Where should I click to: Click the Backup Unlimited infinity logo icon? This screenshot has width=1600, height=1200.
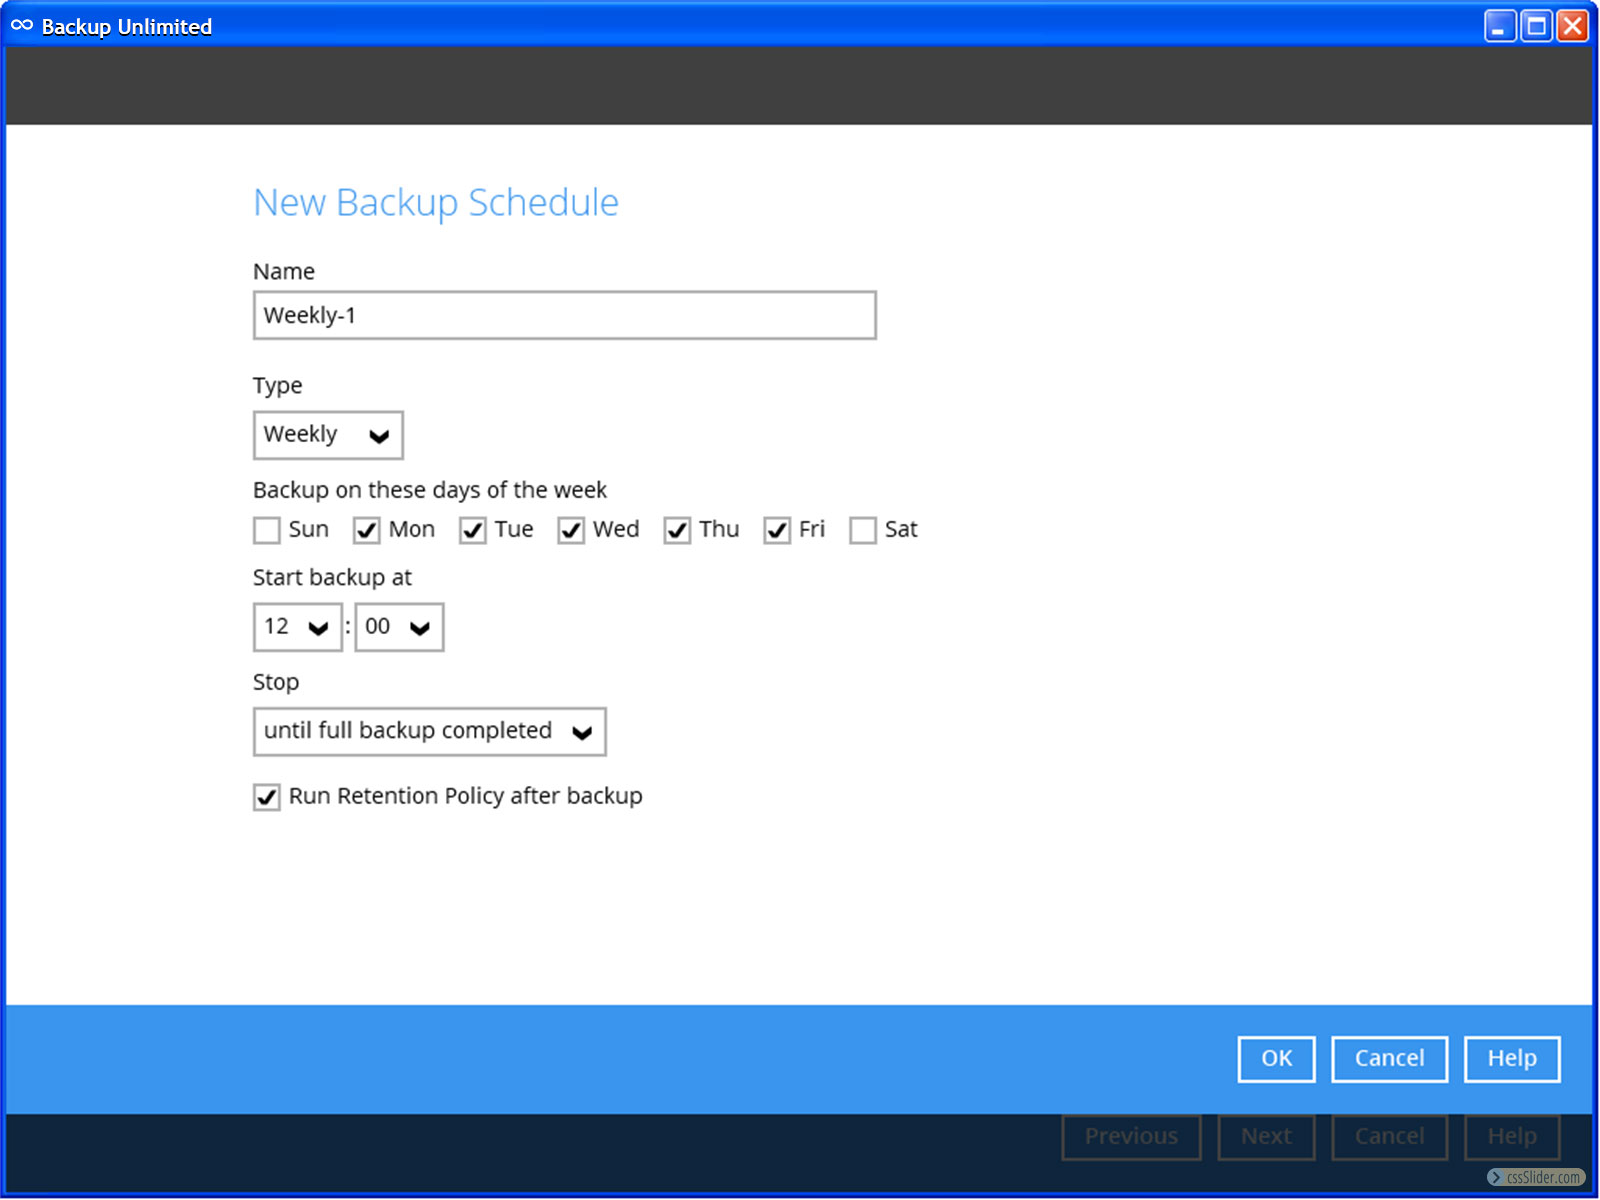click(x=22, y=26)
